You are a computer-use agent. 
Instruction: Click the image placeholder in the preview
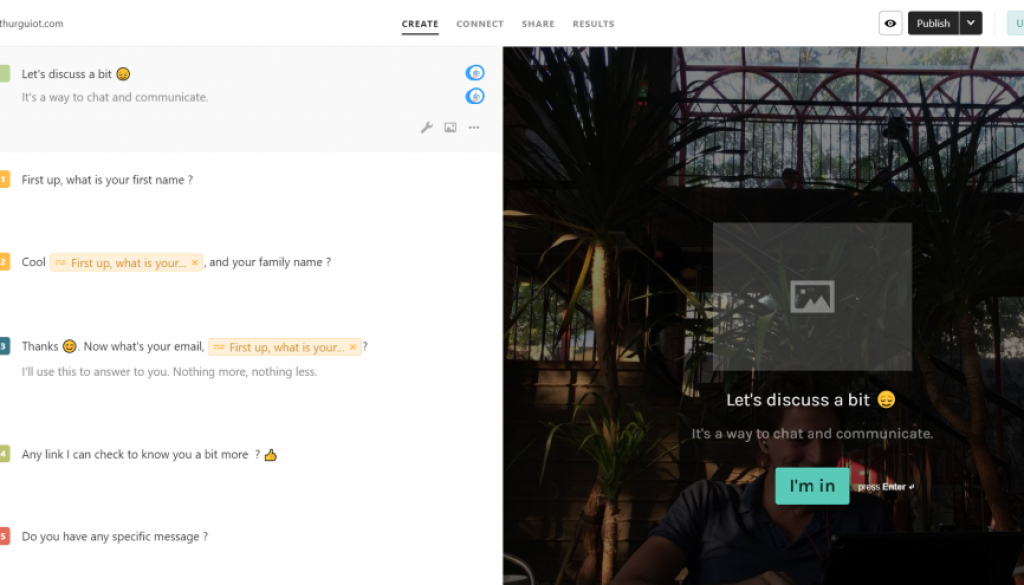(812, 296)
